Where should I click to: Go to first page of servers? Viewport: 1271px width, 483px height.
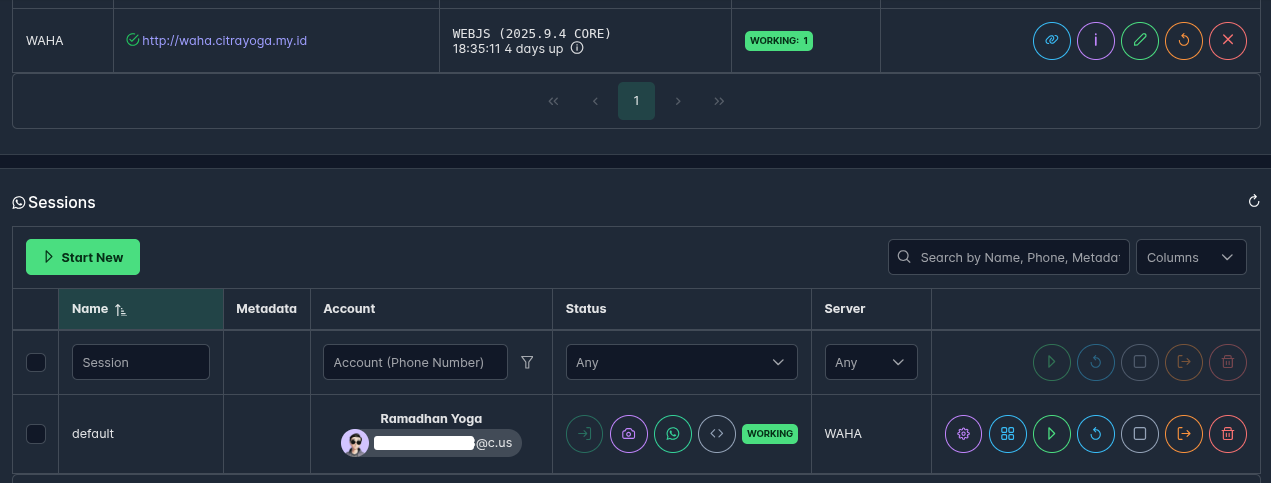click(554, 101)
